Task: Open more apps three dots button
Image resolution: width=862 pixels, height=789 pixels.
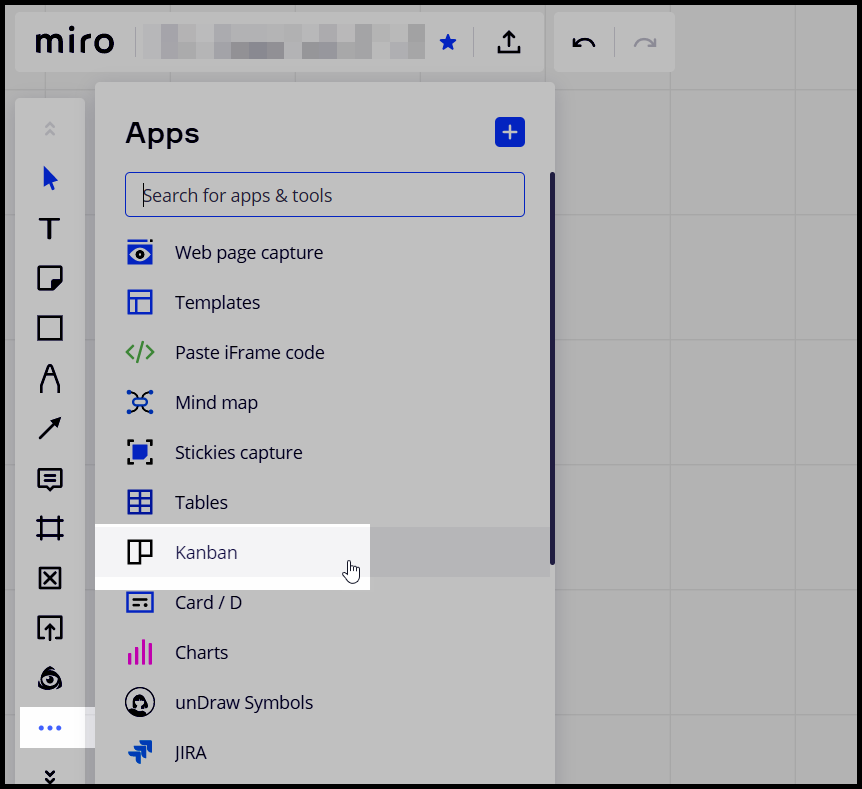Action: (x=50, y=728)
